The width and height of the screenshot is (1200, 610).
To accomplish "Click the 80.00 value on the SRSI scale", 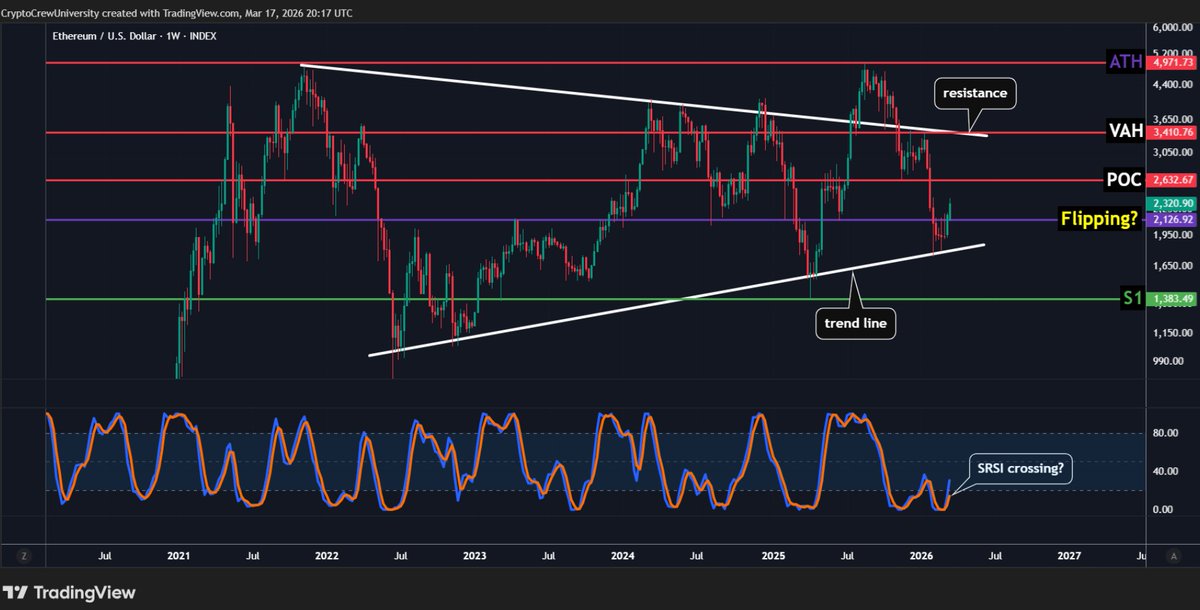I will pos(1164,434).
